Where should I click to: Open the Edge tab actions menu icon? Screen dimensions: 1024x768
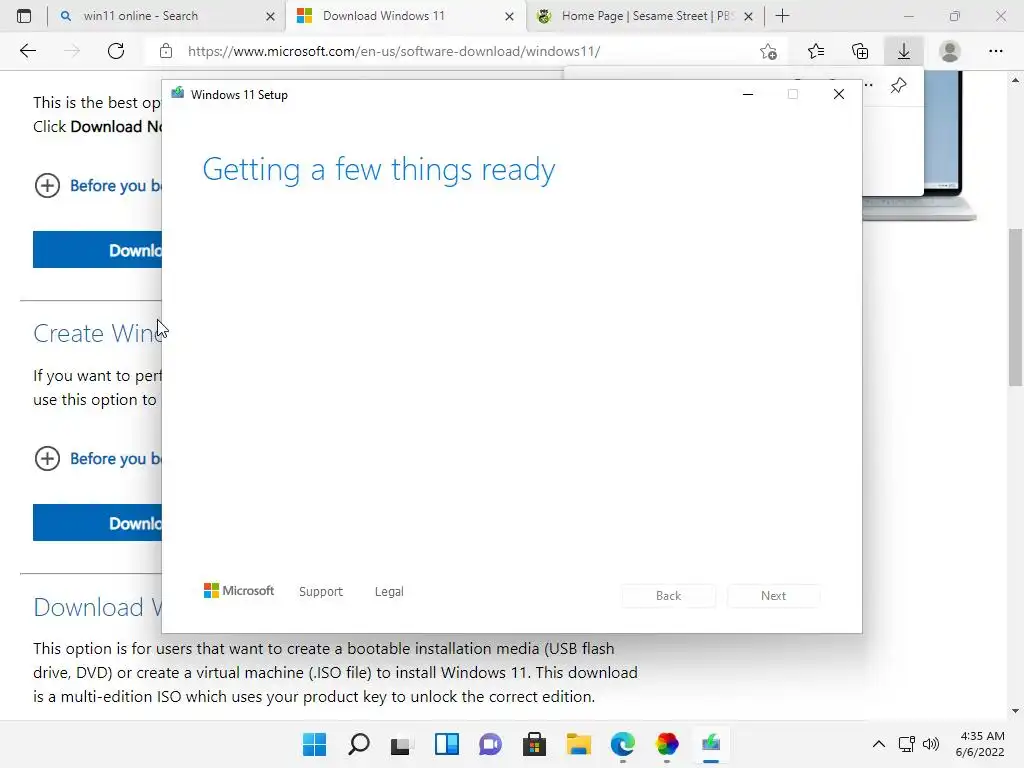coord(24,16)
